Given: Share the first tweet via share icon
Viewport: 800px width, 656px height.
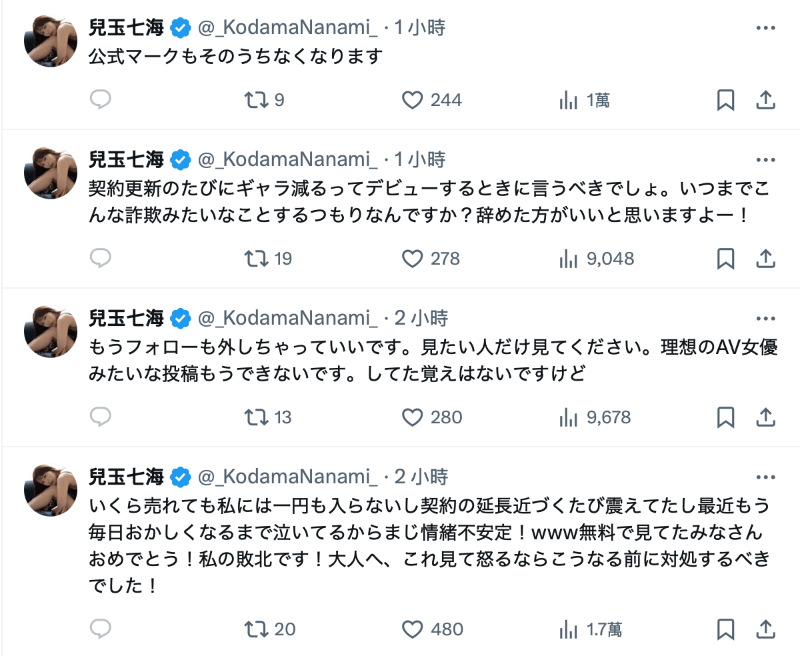Looking at the screenshot, I should 767,100.
